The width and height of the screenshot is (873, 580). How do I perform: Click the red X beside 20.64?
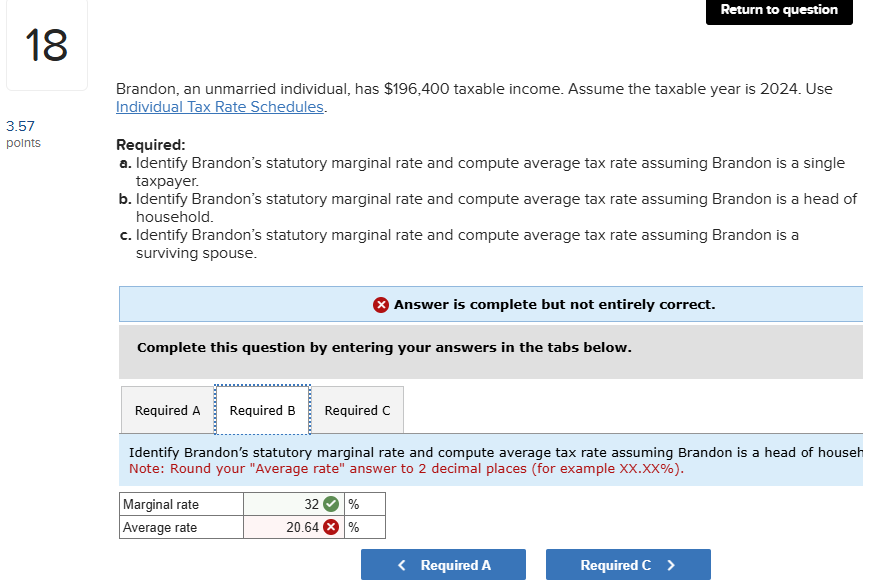click(x=331, y=527)
